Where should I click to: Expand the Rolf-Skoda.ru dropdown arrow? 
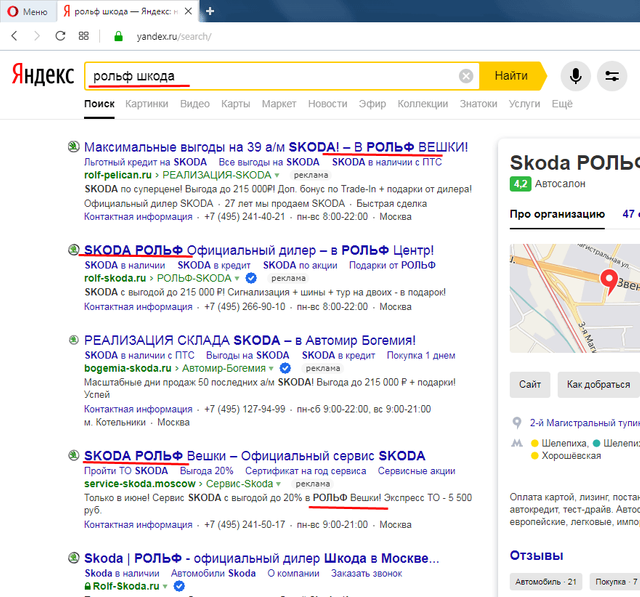165,586
